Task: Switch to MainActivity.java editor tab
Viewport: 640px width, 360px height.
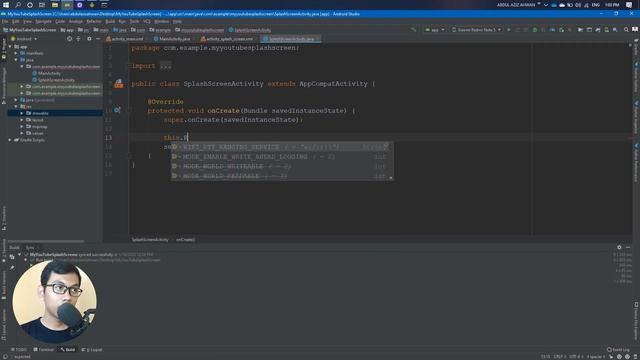Action: (172, 39)
